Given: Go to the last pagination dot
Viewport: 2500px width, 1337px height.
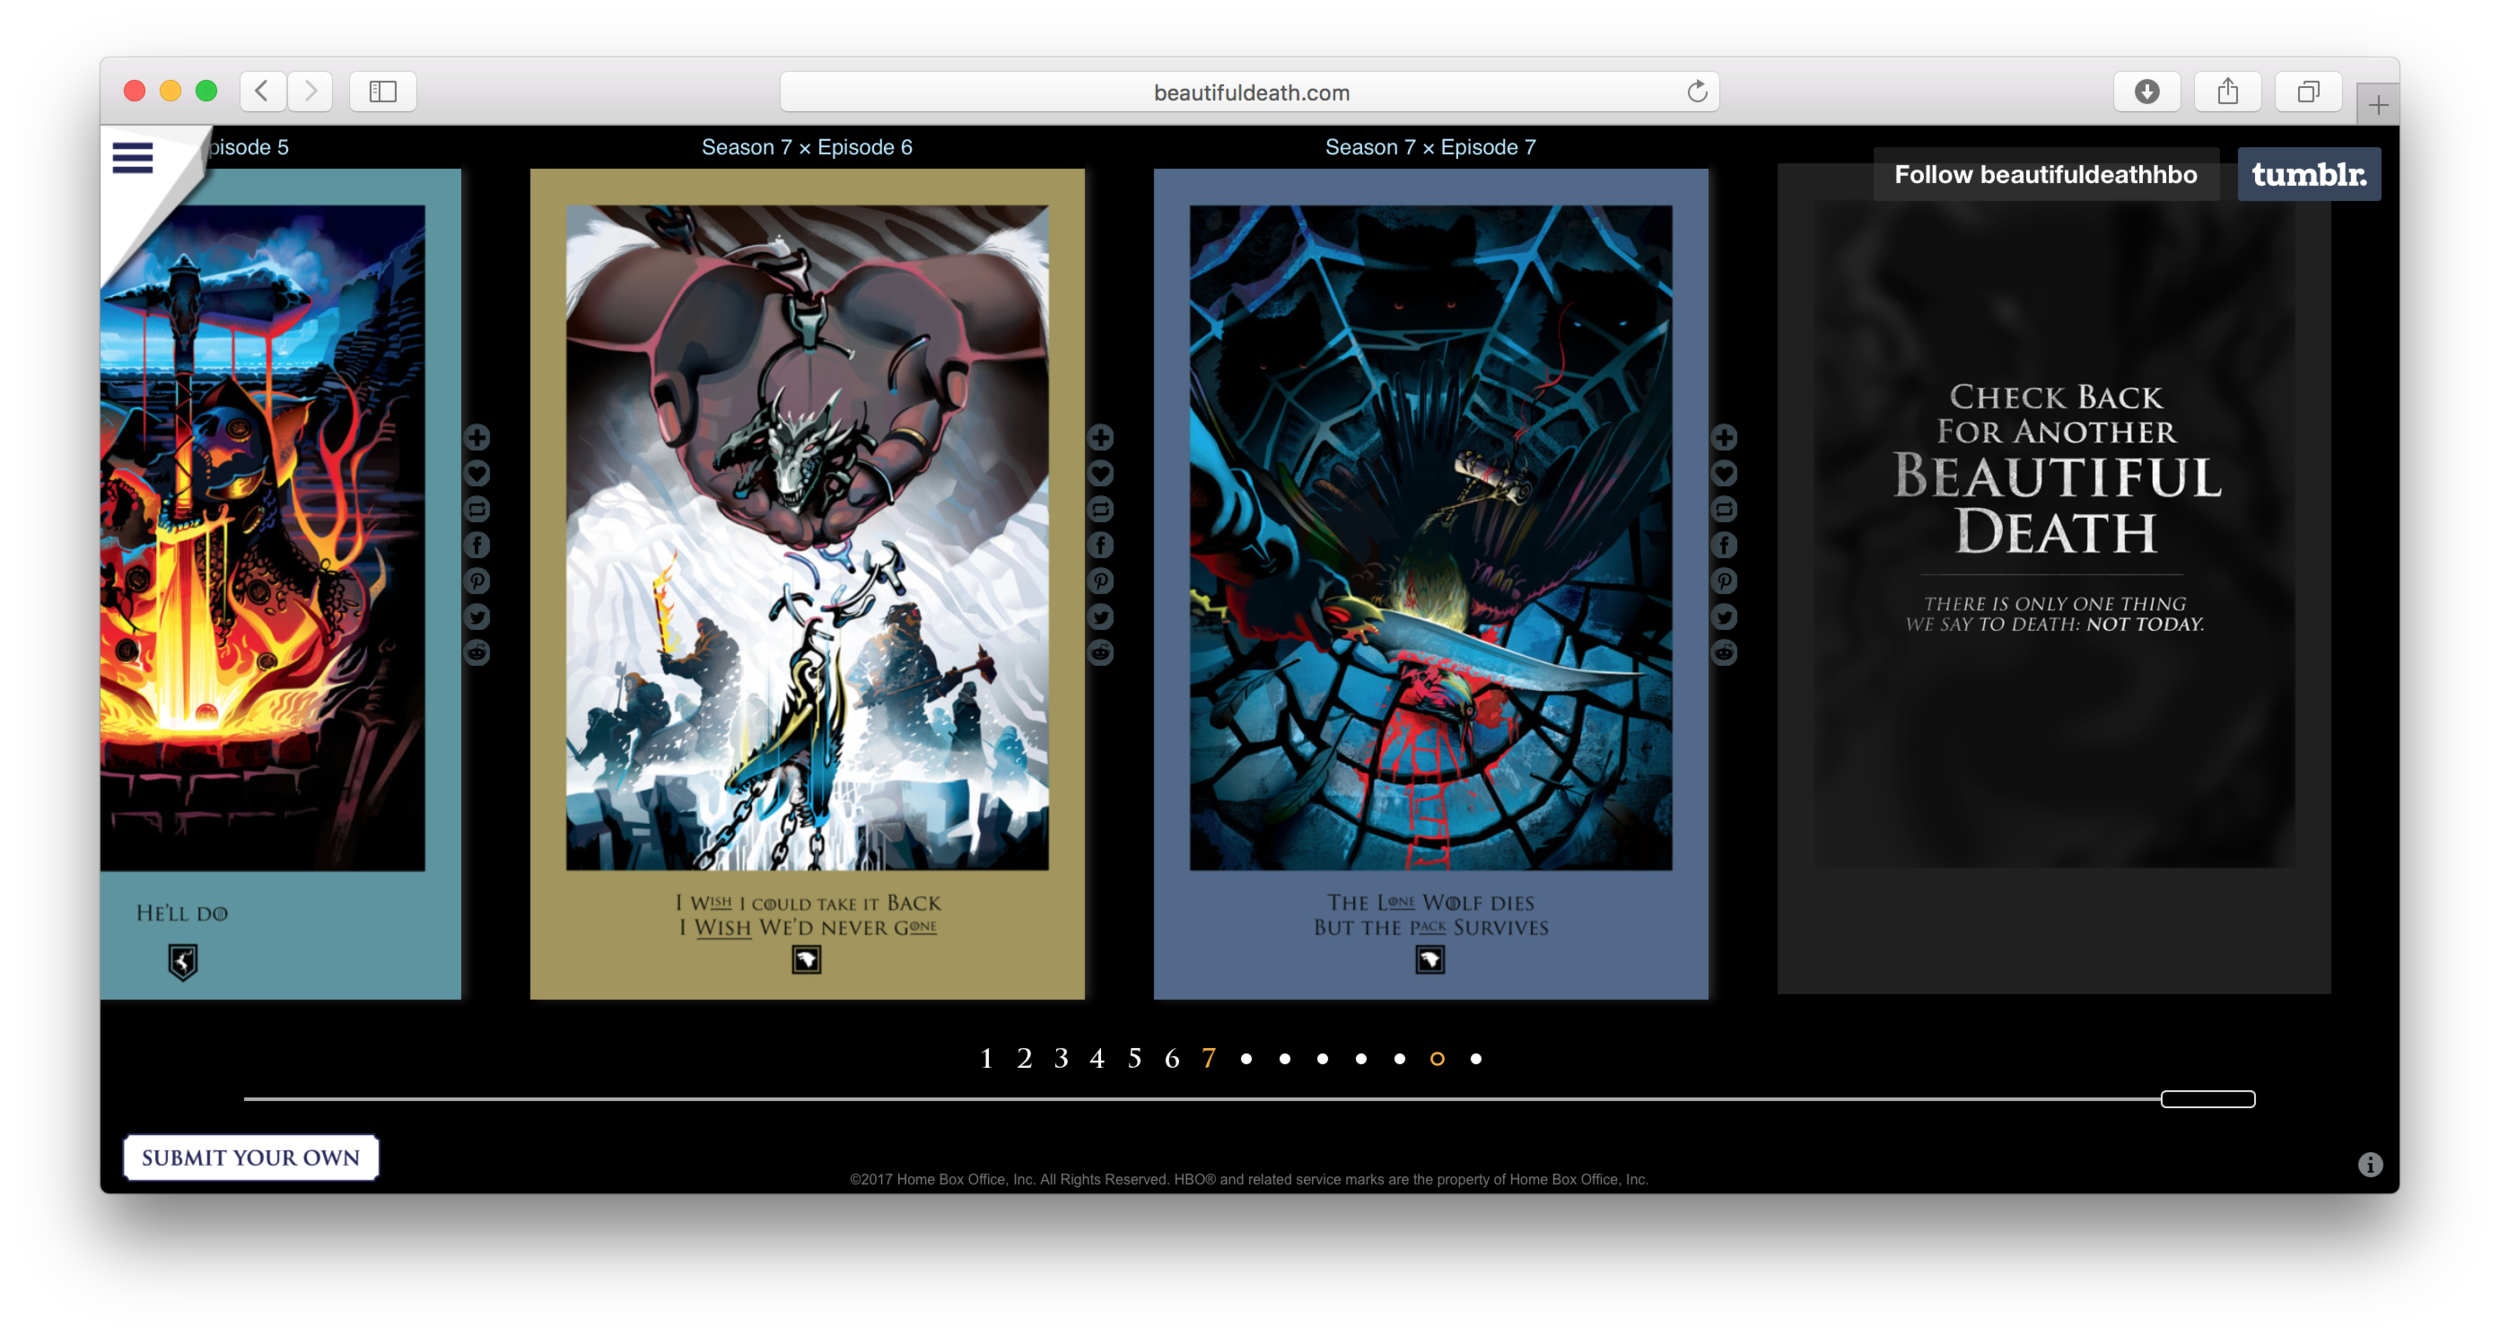Looking at the screenshot, I should [1476, 1059].
